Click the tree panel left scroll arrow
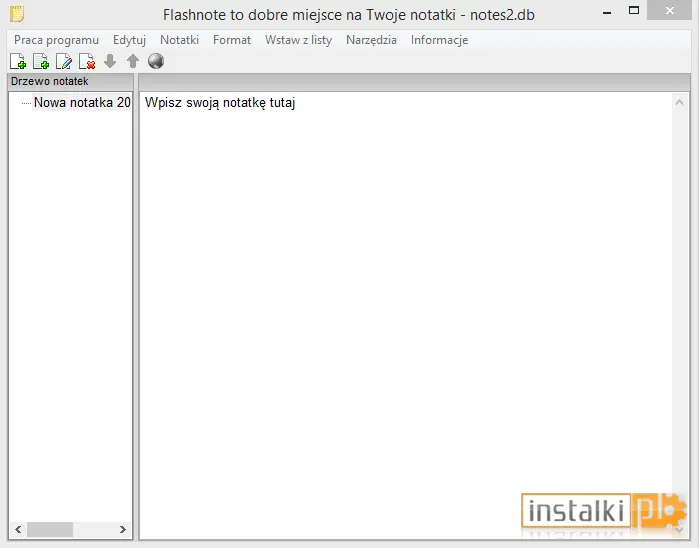Image resolution: width=699 pixels, height=548 pixels. 18,529
